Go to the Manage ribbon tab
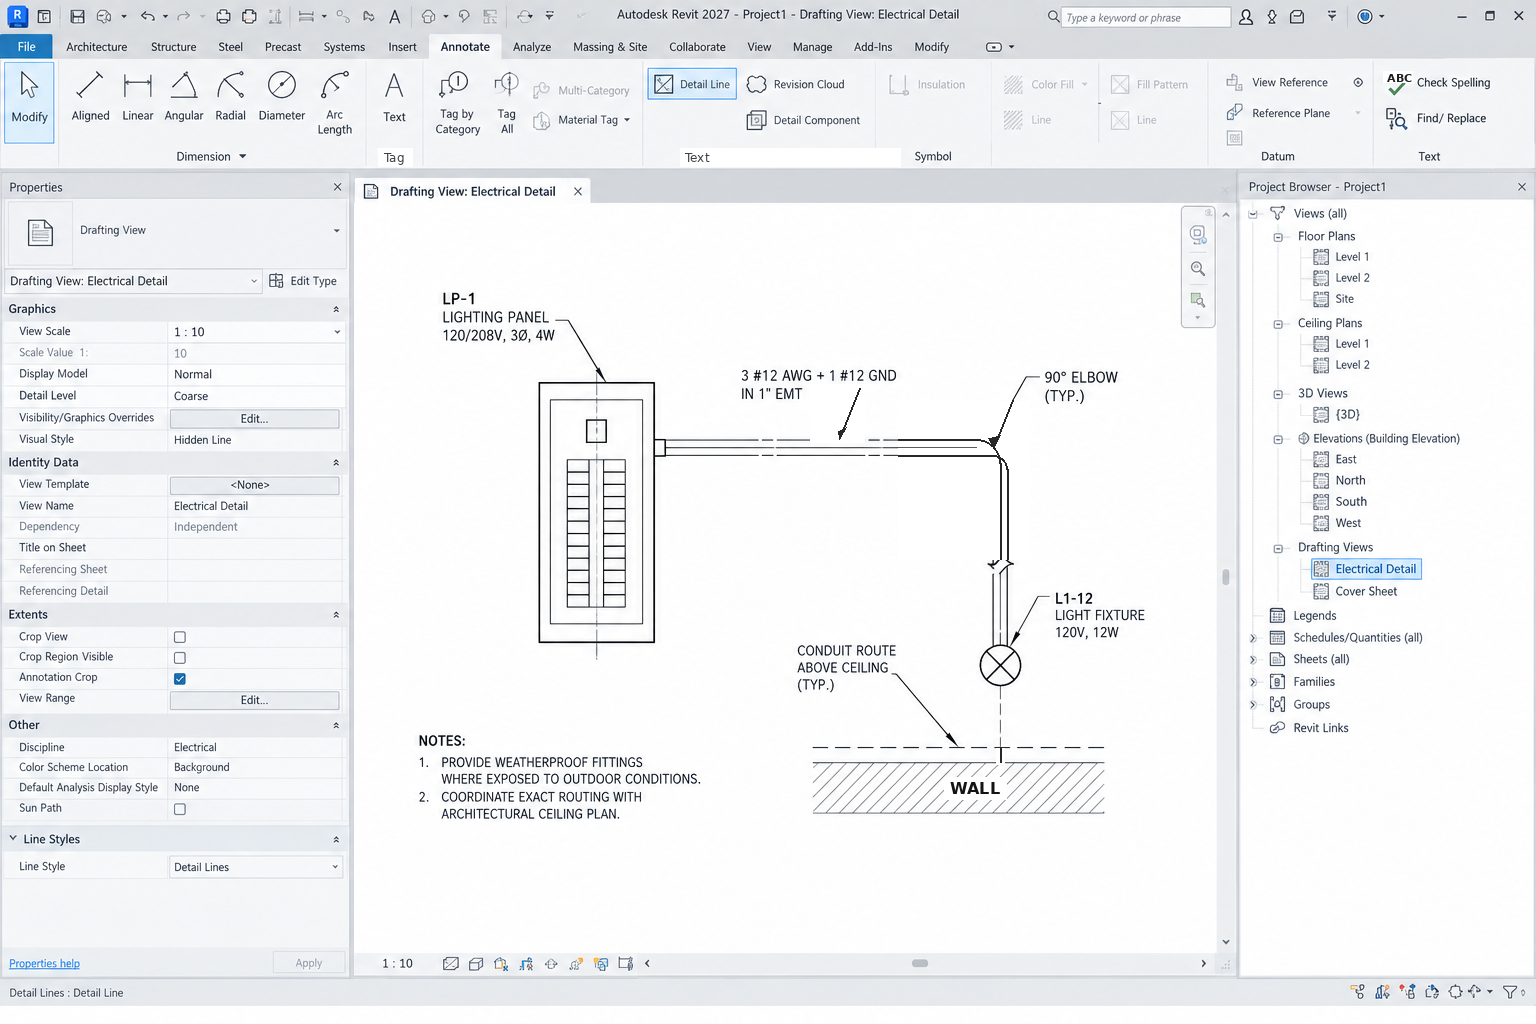Viewport: 1536px width, 1024px height. pyautogui.click(x=812, y=47)
